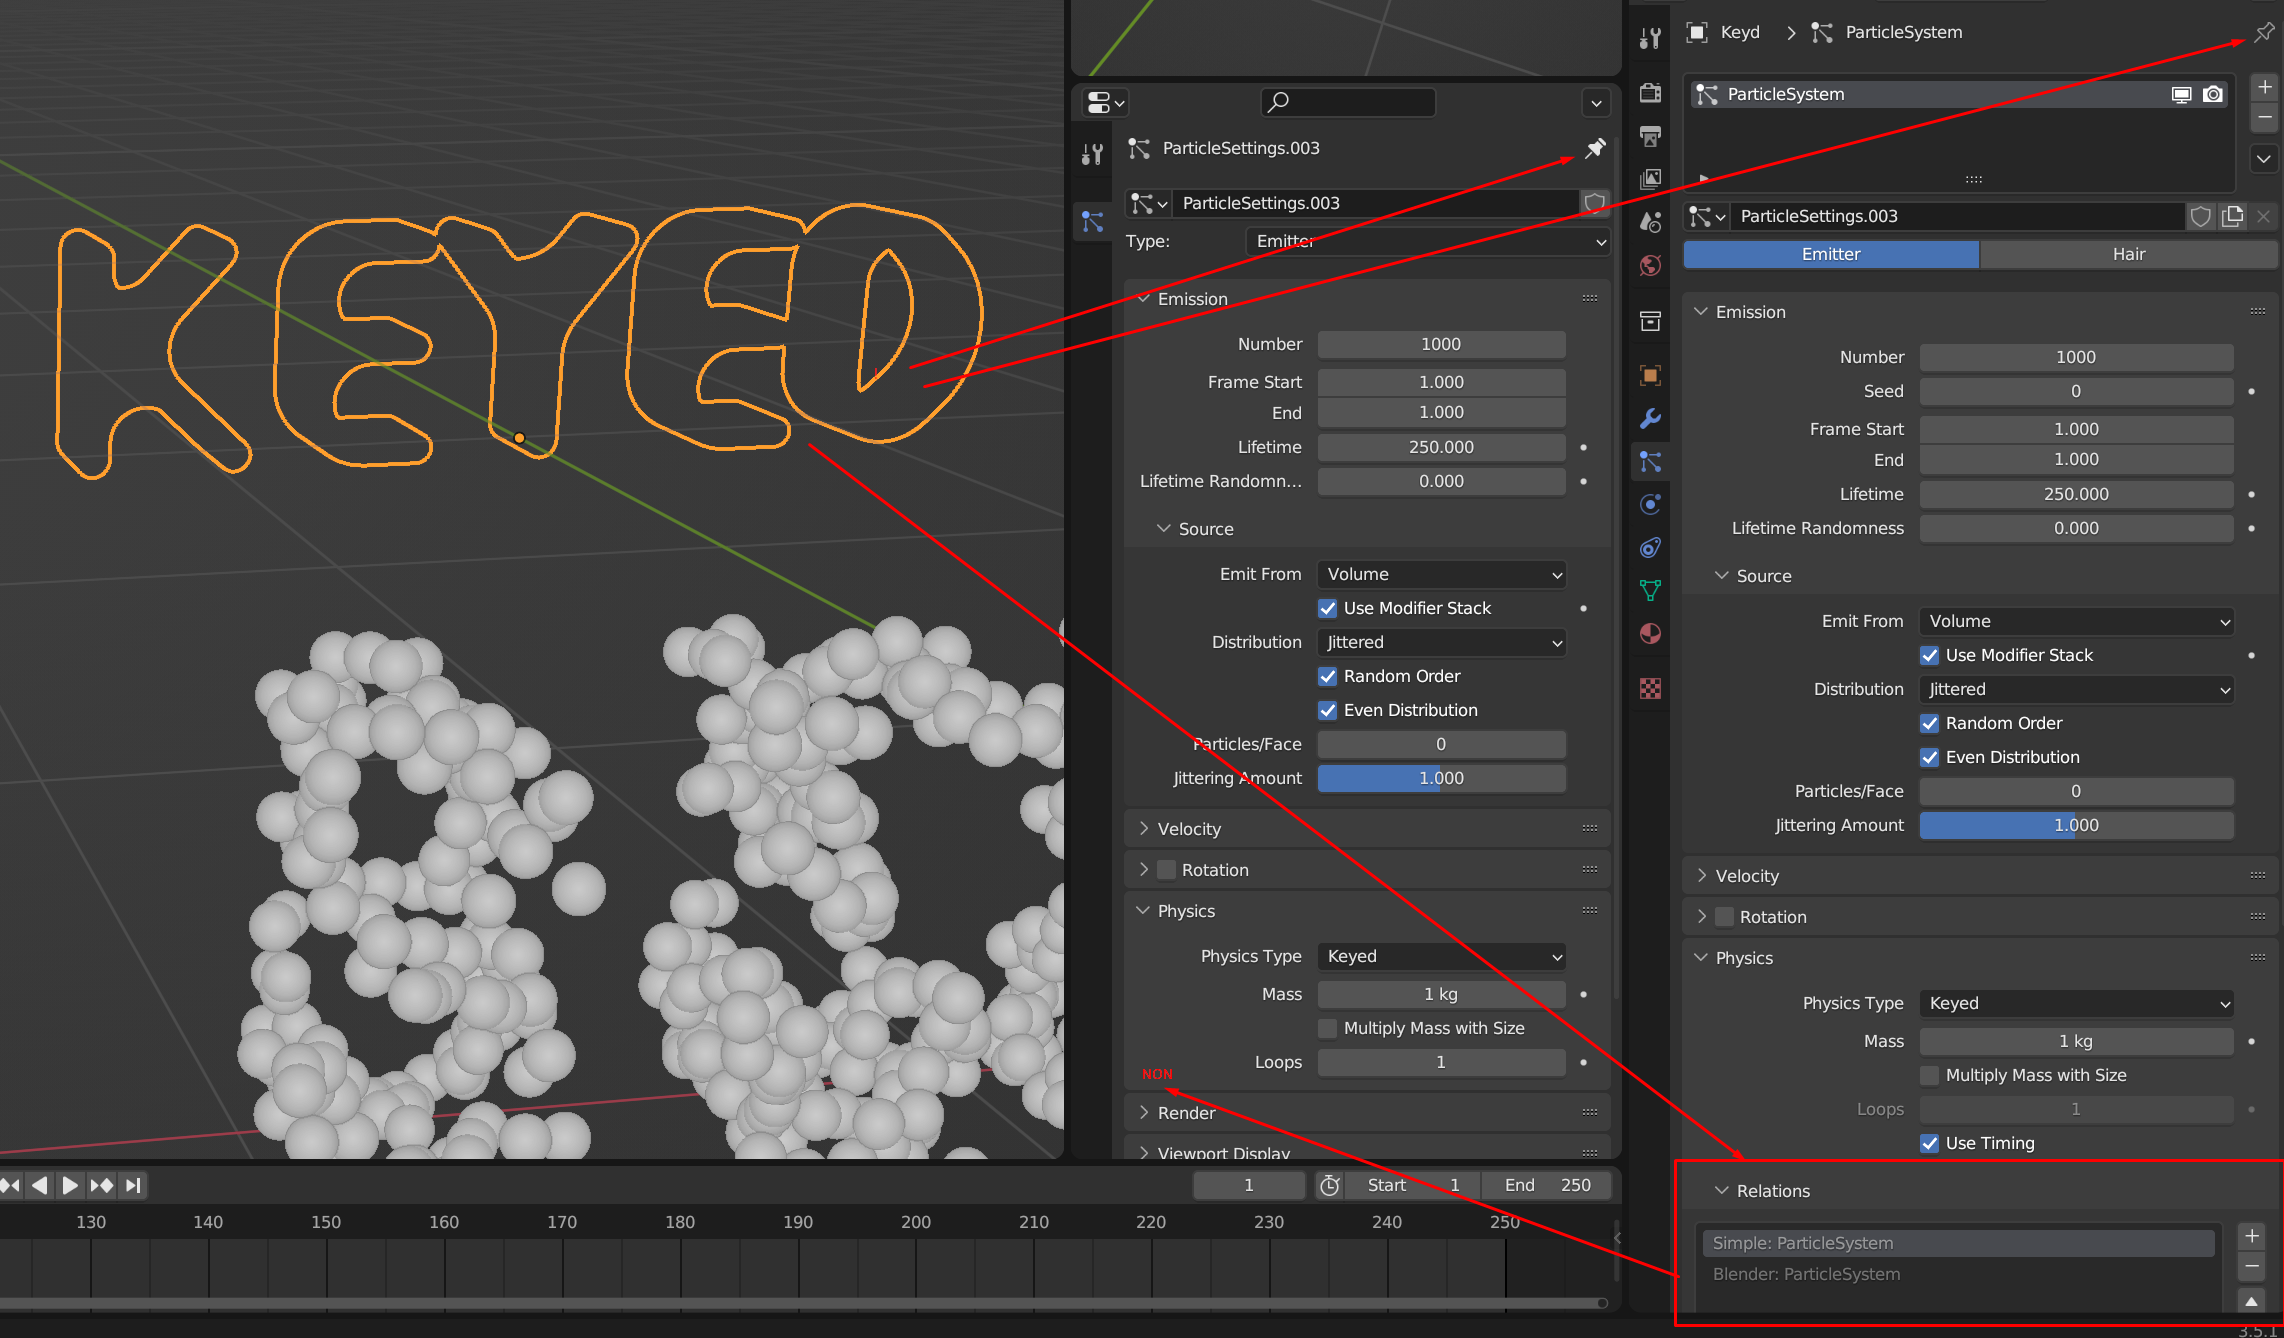2284x1338 pixels.
Task: Add new particle system slot with plus
Action: click(2264, 87)
